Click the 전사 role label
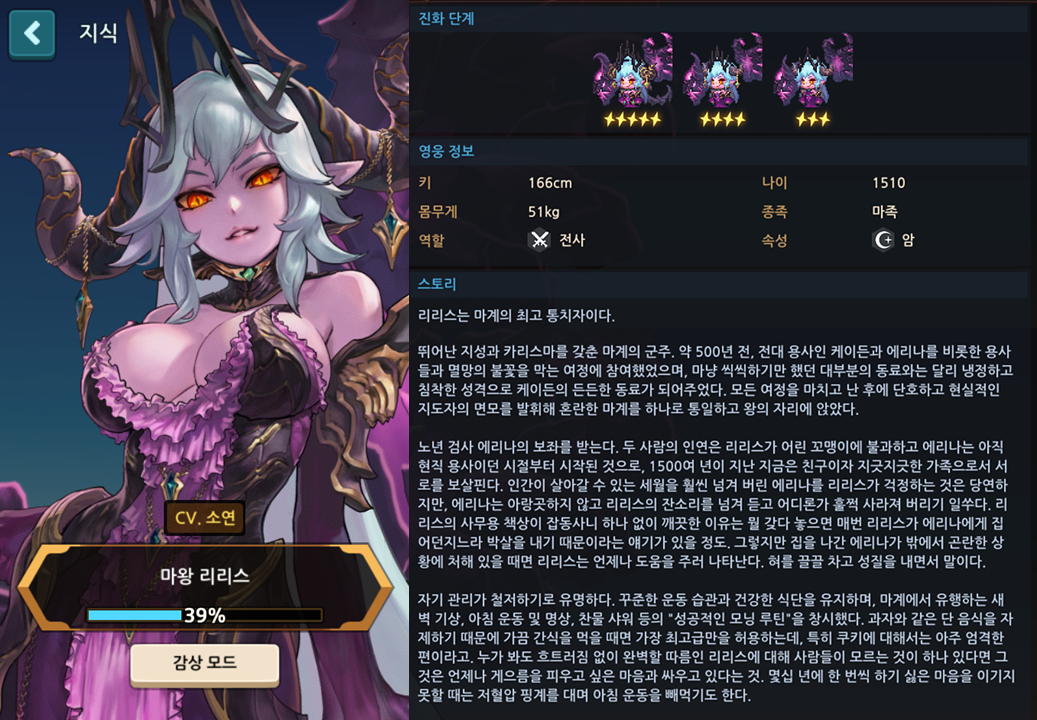 click(x=572, y=240)
